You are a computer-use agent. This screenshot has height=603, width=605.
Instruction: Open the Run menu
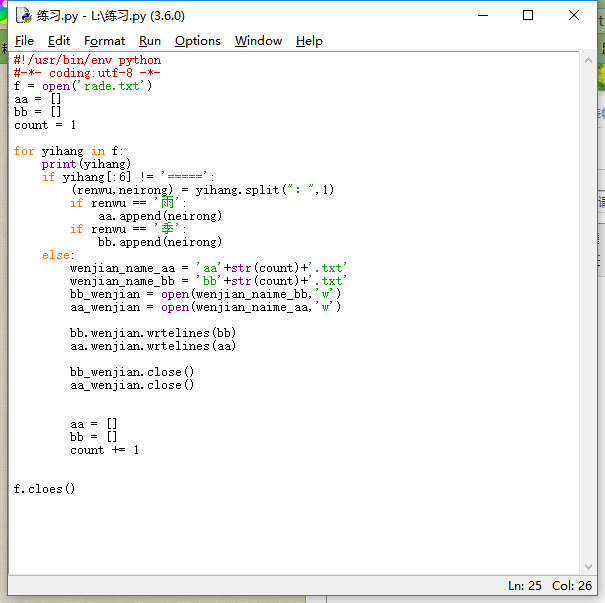click(x=150, y=41)
